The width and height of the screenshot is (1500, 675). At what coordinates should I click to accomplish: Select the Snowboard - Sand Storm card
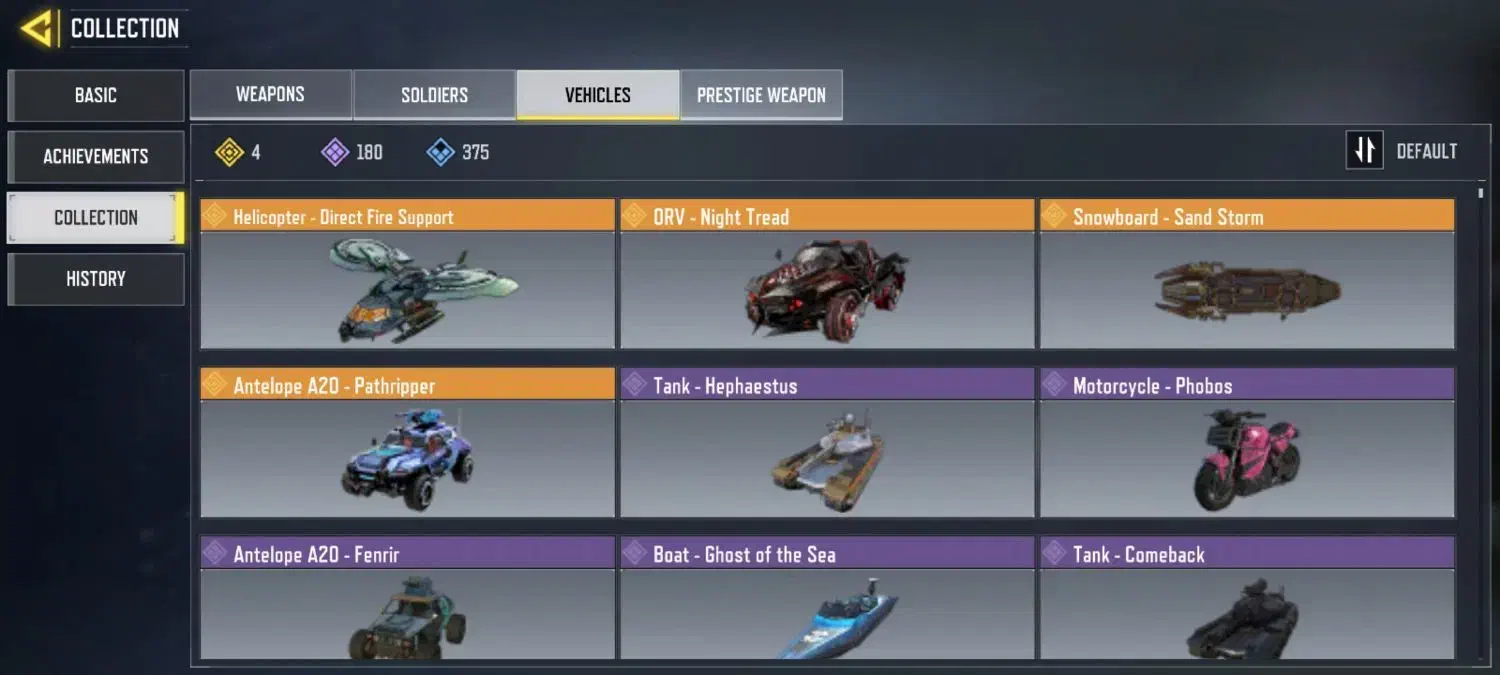(1247, 274)
